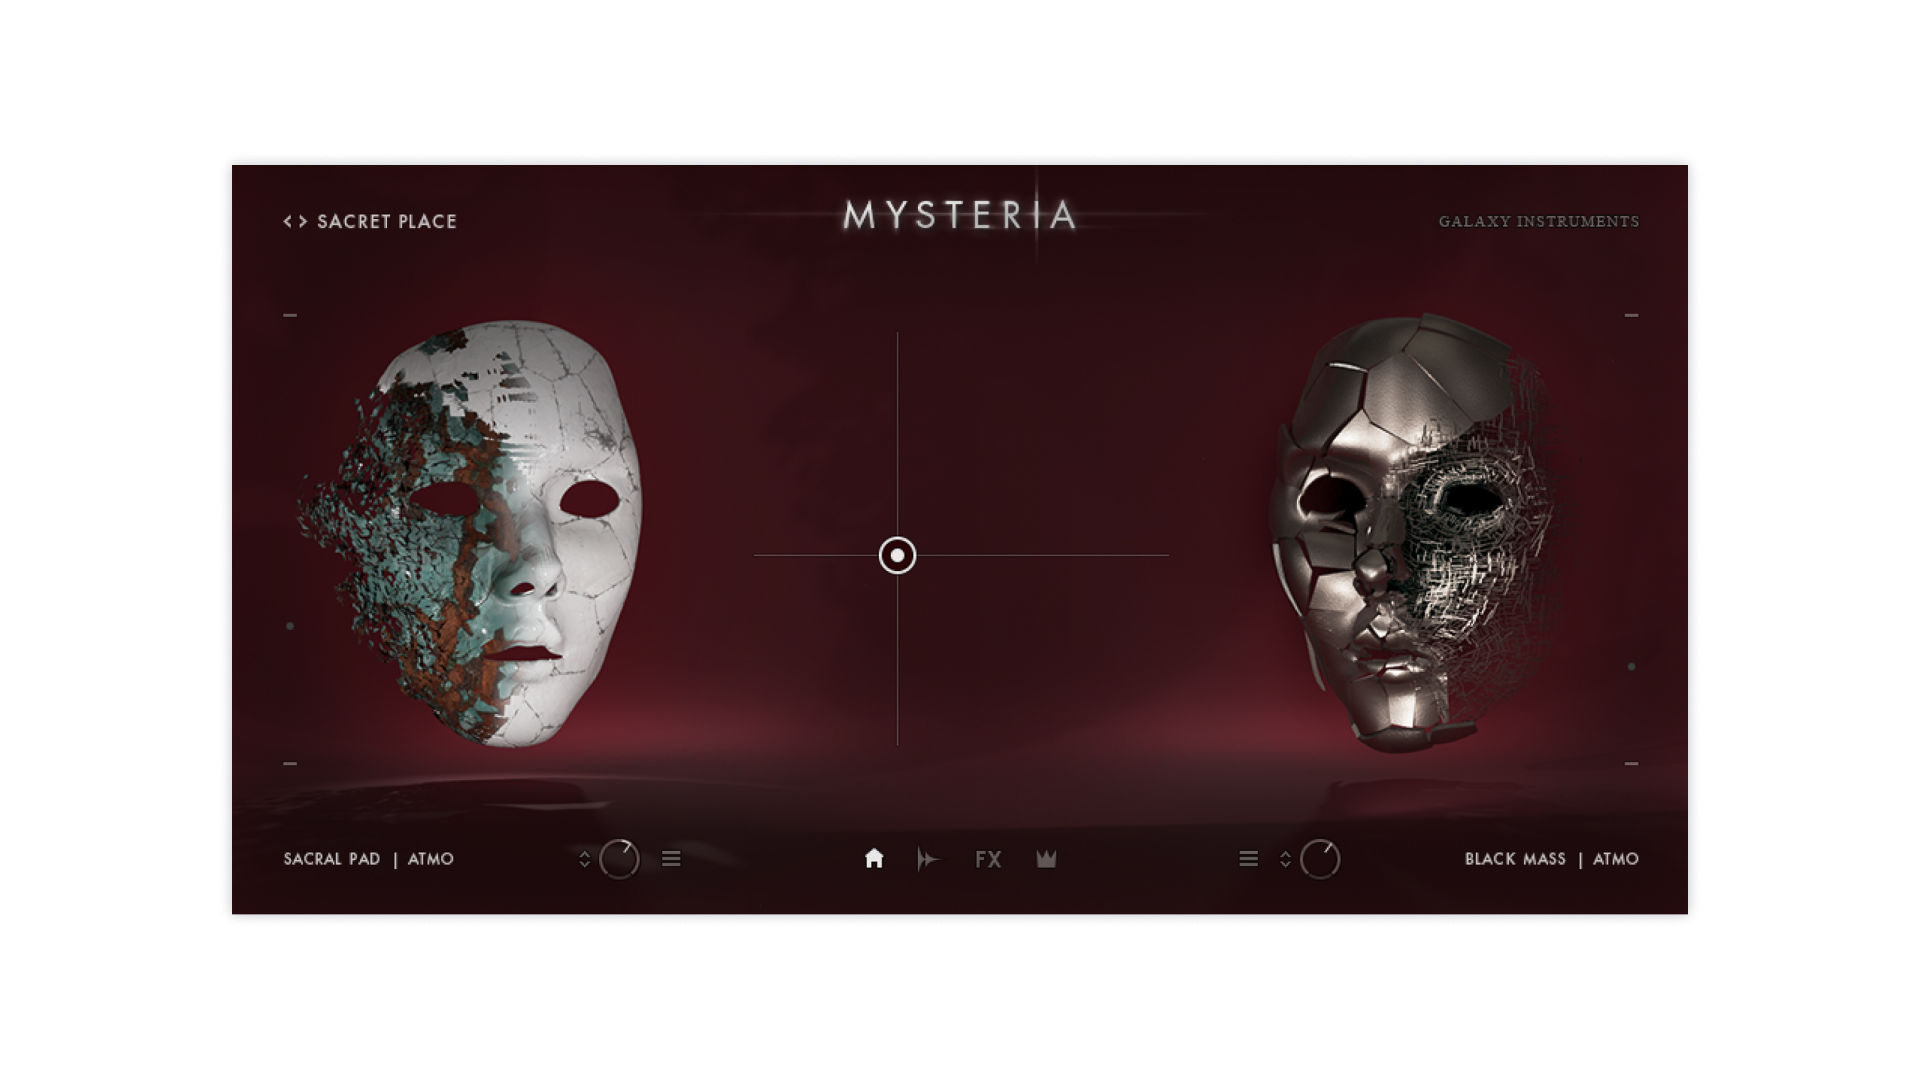Open BLACK MASS layer sound selector
Screen dimensions: 1920x1080
[1514, 859]
